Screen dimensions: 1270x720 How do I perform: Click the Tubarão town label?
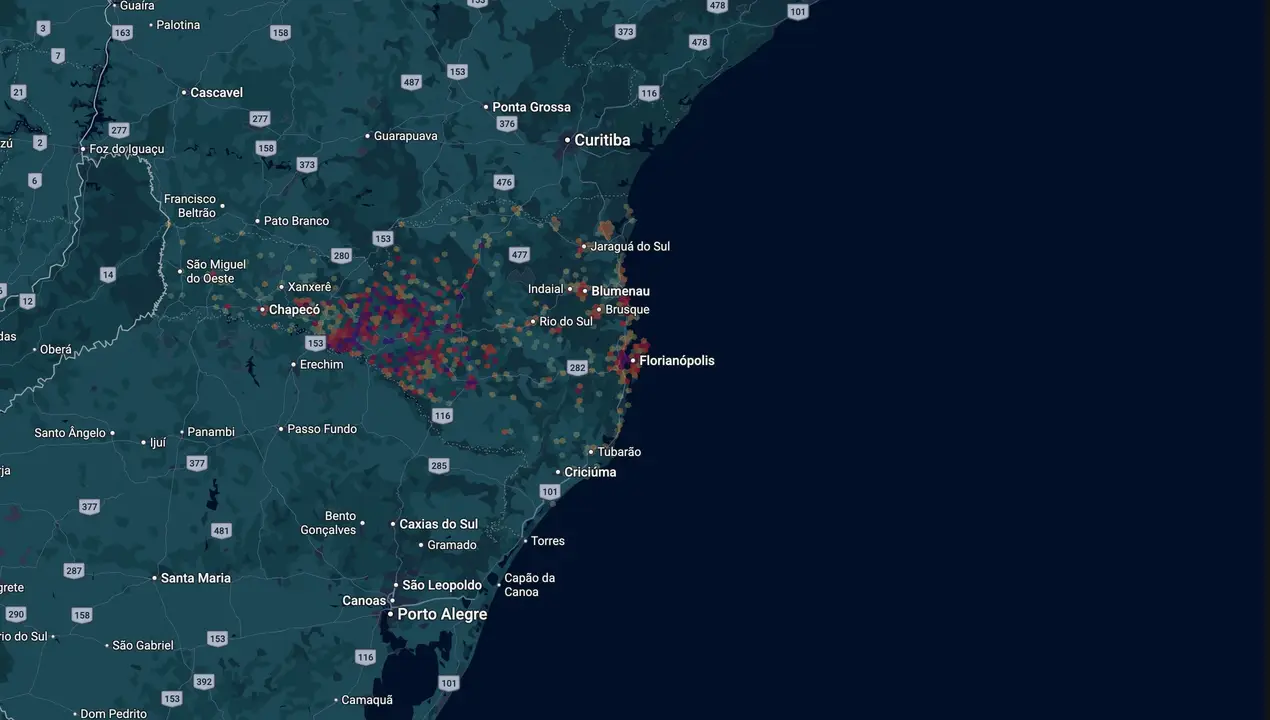619,452
